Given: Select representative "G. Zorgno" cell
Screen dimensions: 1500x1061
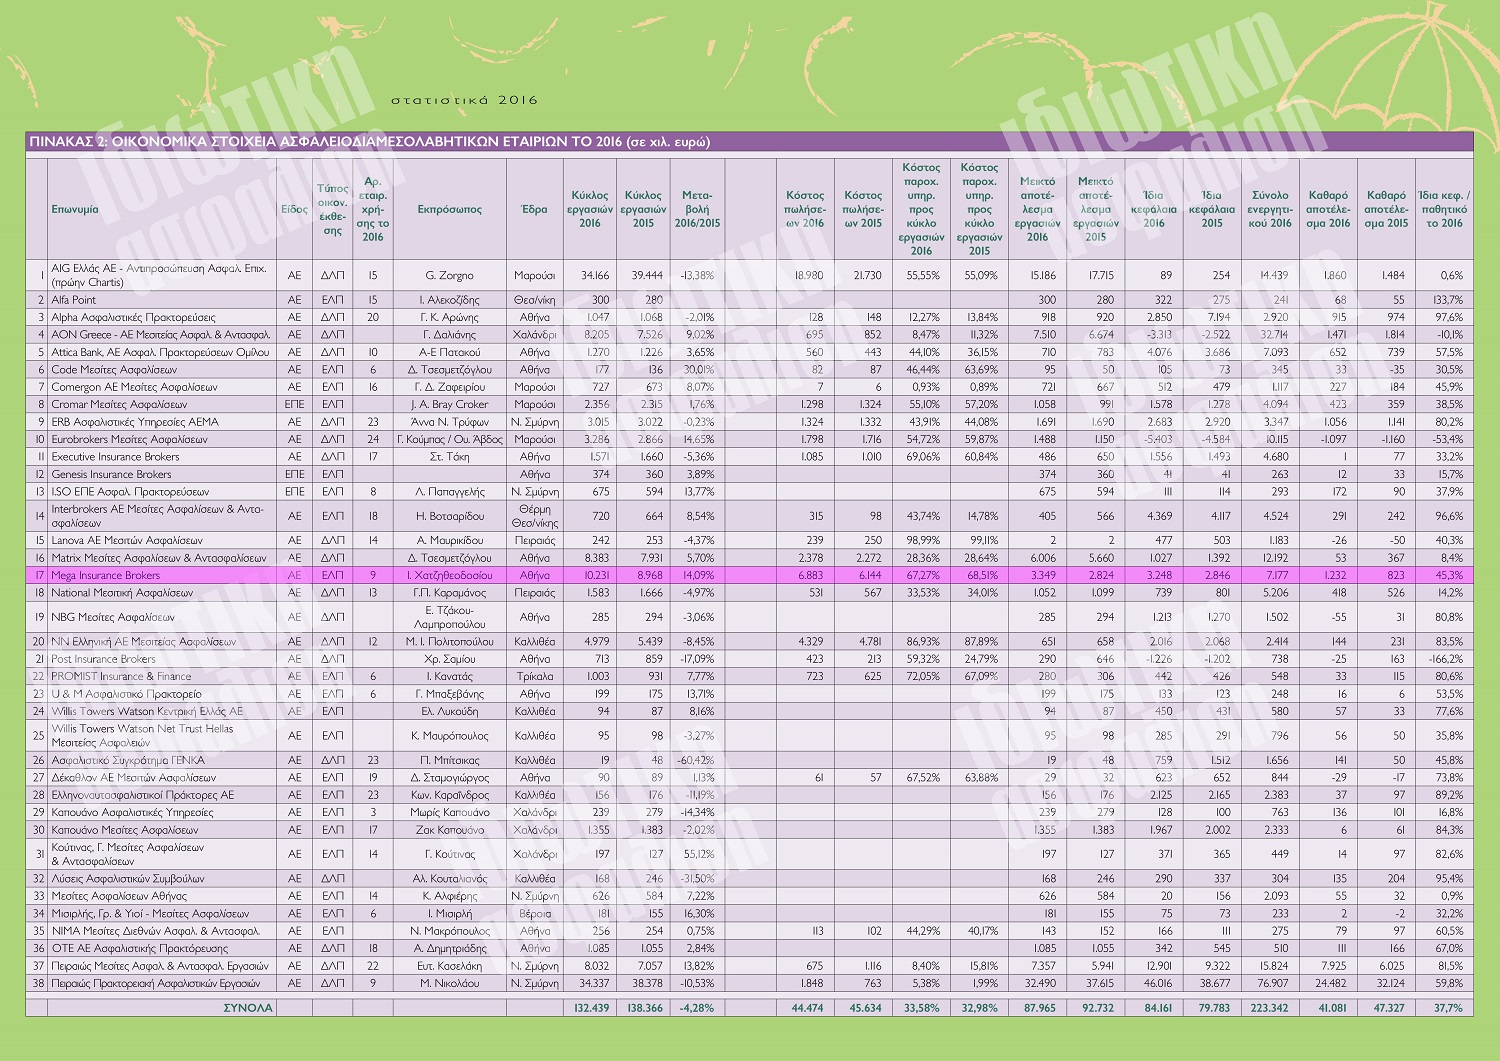Looking at the screenshot, I should click(x=449, y=276).
